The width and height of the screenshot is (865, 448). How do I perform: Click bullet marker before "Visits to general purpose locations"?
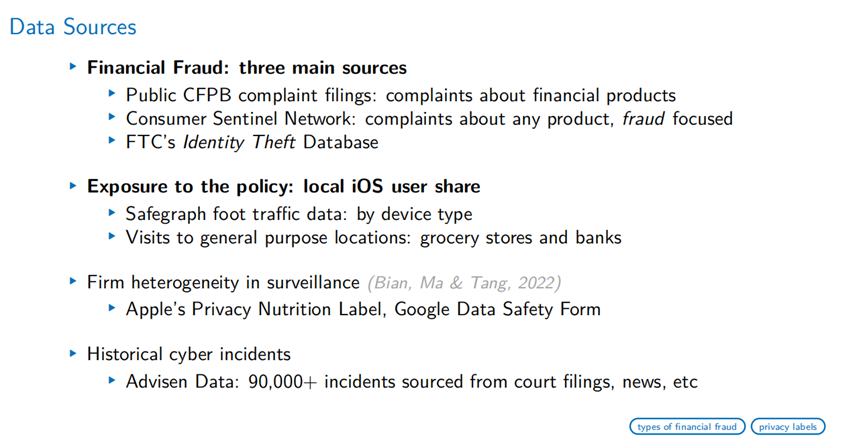(111, 236)
